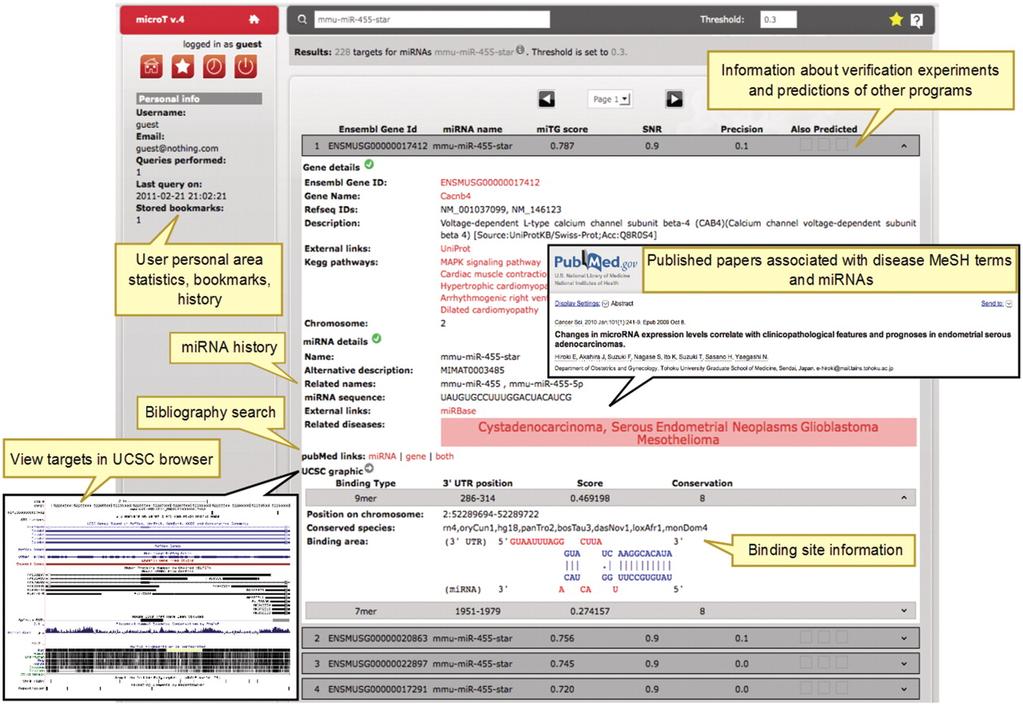Click the Also Predicted column header
Image resolution: width=1023 pixels, height=706 pixels.
(x=824, y=129)
